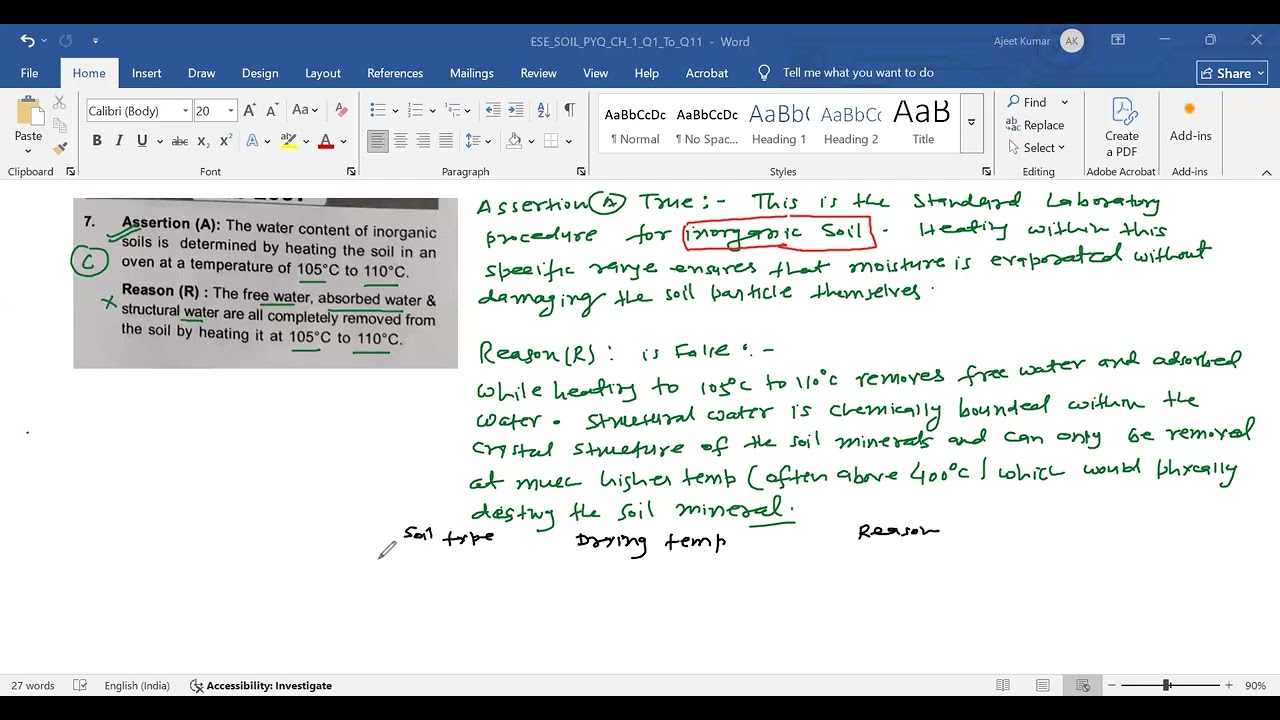Click Create a PDF
This screenshot has height=720, width=1280.
(x=1122, y=127)
